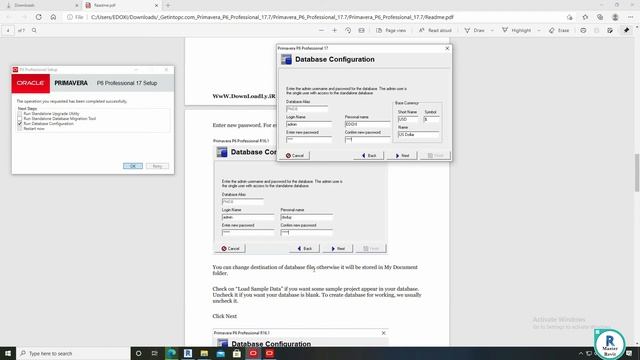The width and height of the screenshot is (640, 360).
Task: Open Revit from the taskbar
Action: coord(188,353)
